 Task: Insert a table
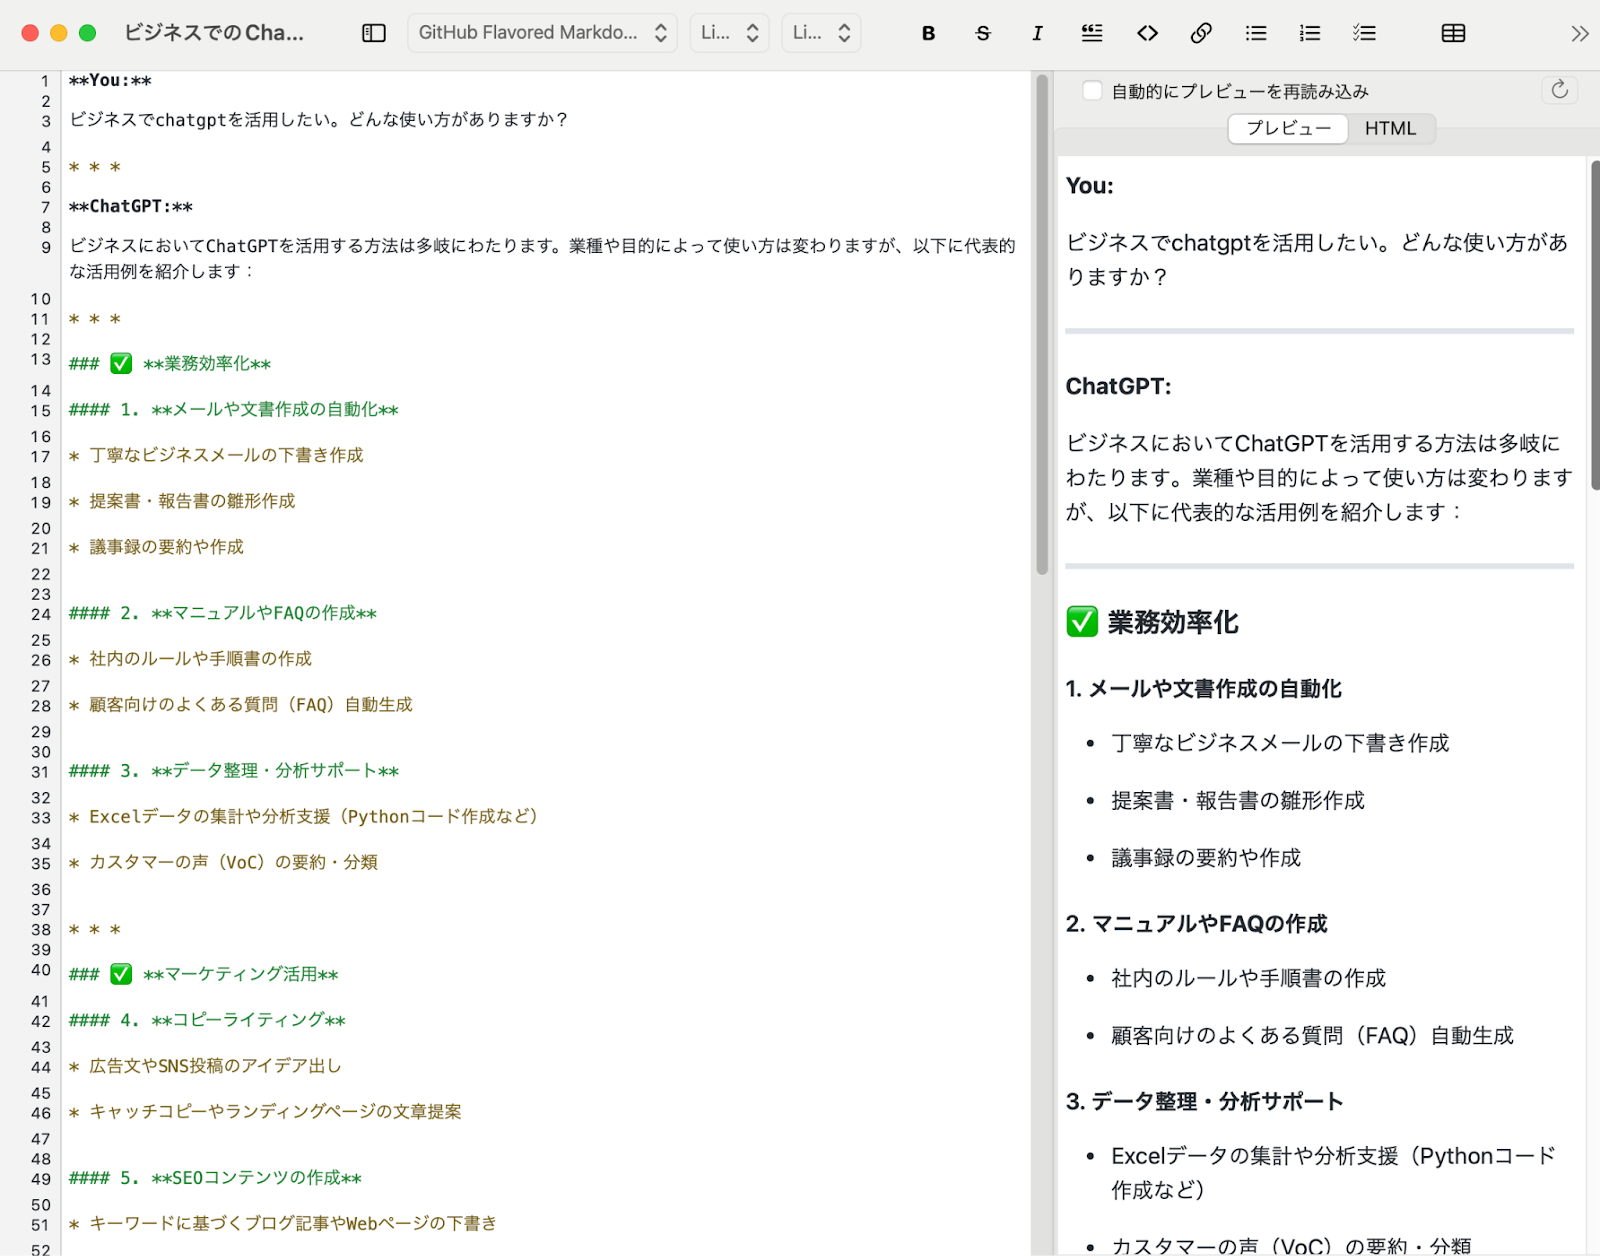coord(1452,33)
